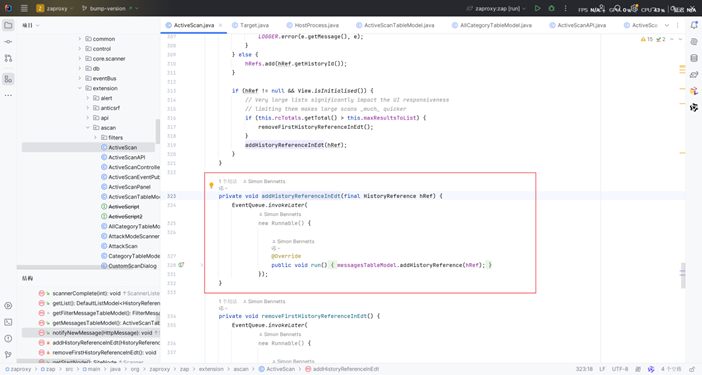
Task: Click the UTF-8 encoding status entry
Action: click(620, 369)
